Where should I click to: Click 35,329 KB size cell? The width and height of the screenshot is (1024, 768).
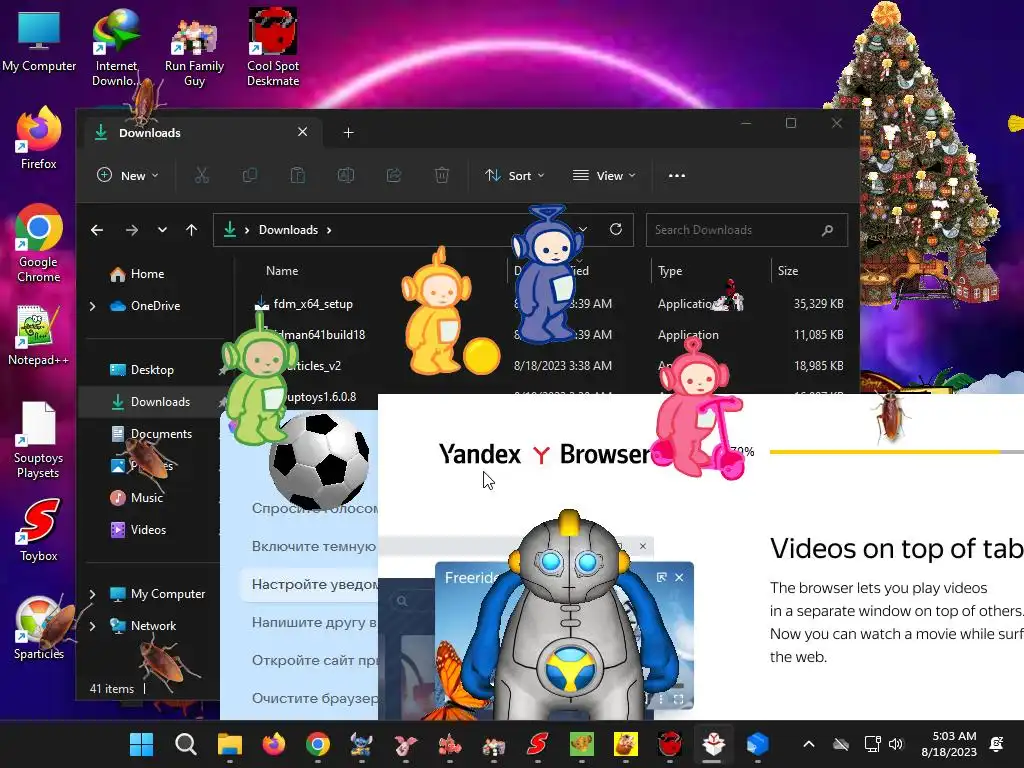[x=818, y=304]
